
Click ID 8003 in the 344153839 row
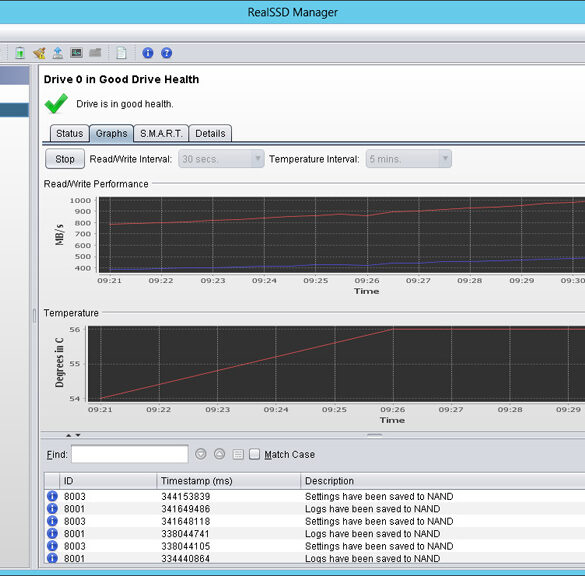[75, 497]
